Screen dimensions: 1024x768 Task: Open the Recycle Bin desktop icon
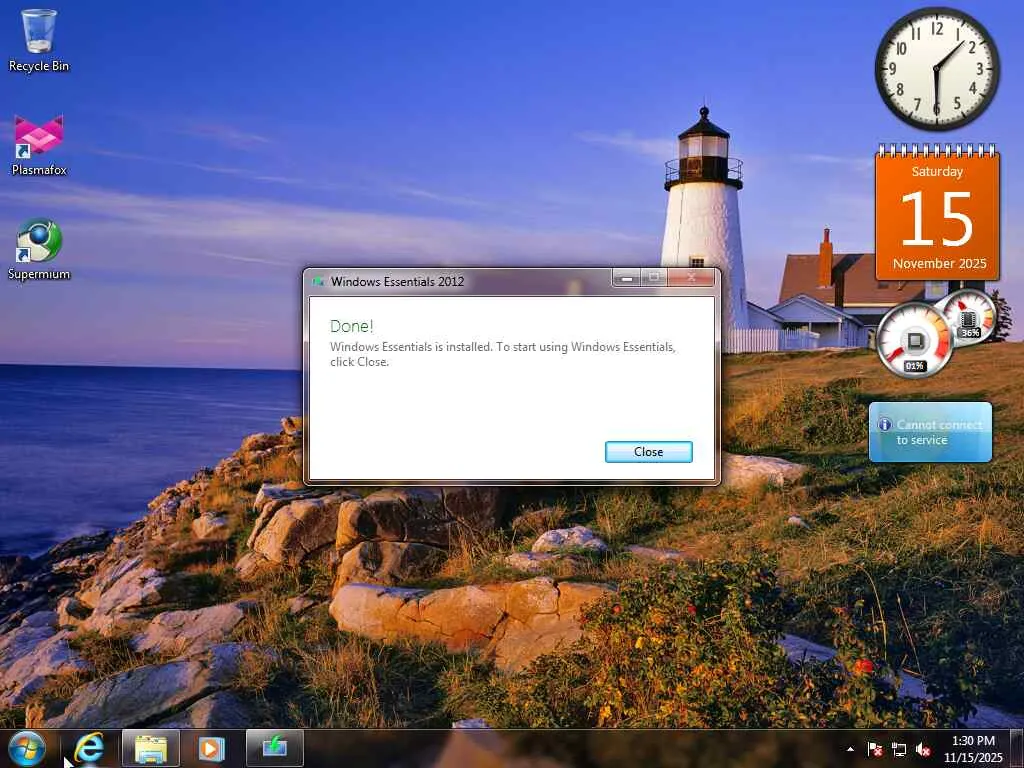coord(39,40)
